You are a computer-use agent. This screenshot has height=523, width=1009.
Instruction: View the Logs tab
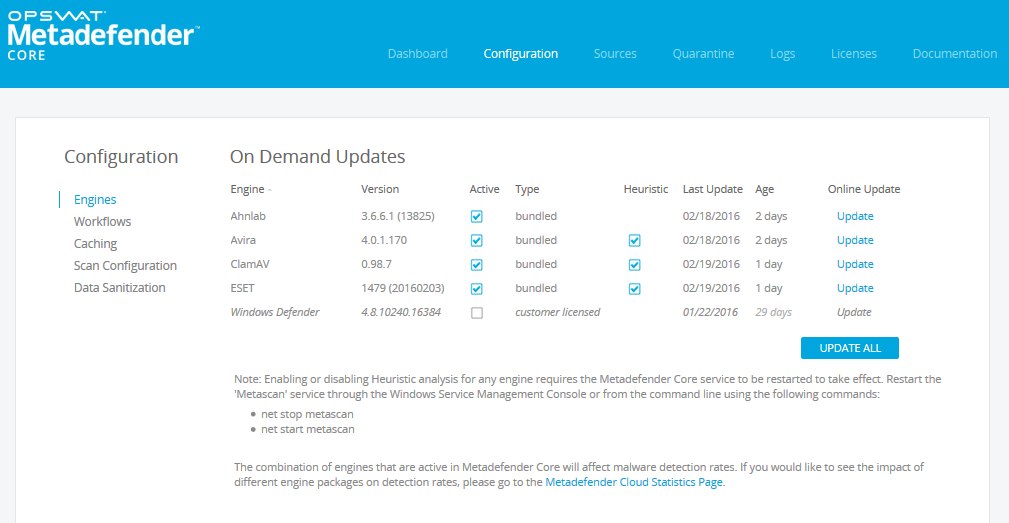pyautogui.click(x=782, y=53)
